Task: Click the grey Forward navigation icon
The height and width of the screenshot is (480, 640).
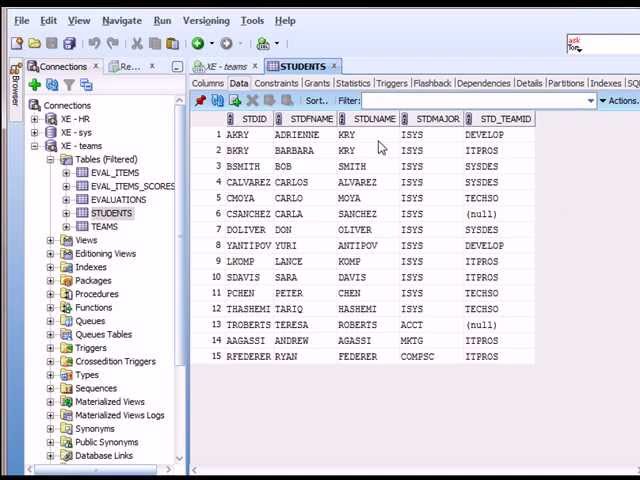Action: (227, 43)
